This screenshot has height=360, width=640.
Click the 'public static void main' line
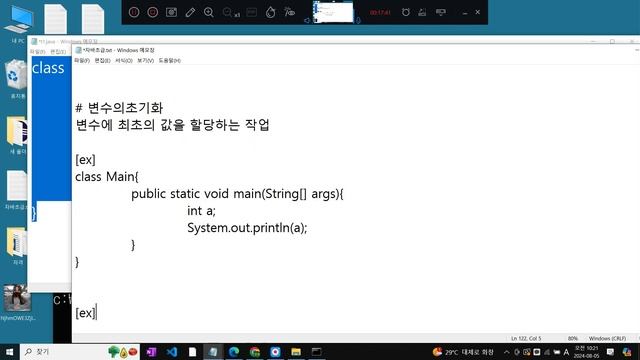click(x=237, y=194)
